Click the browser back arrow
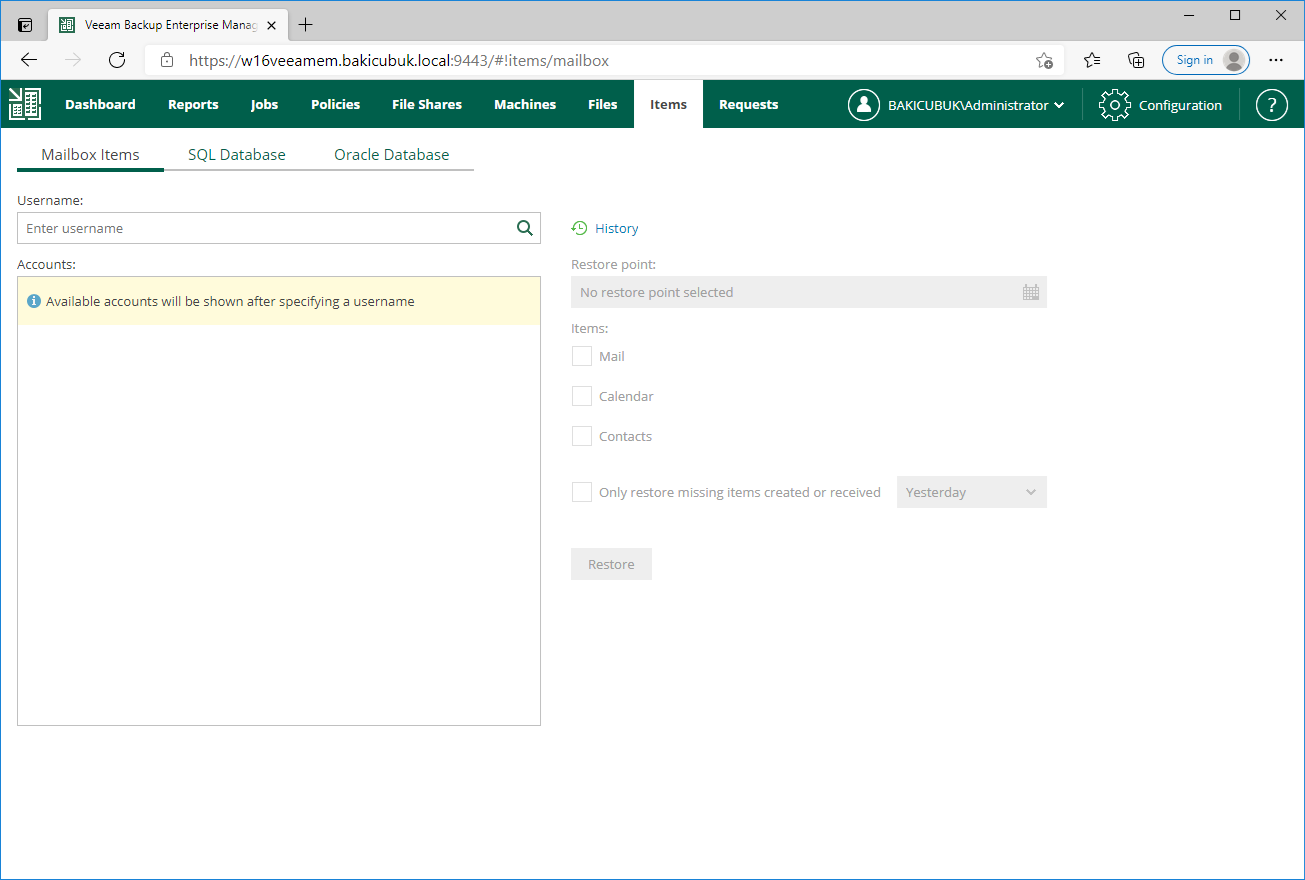The image size is (1305, 880). click(x=29, y=60)
